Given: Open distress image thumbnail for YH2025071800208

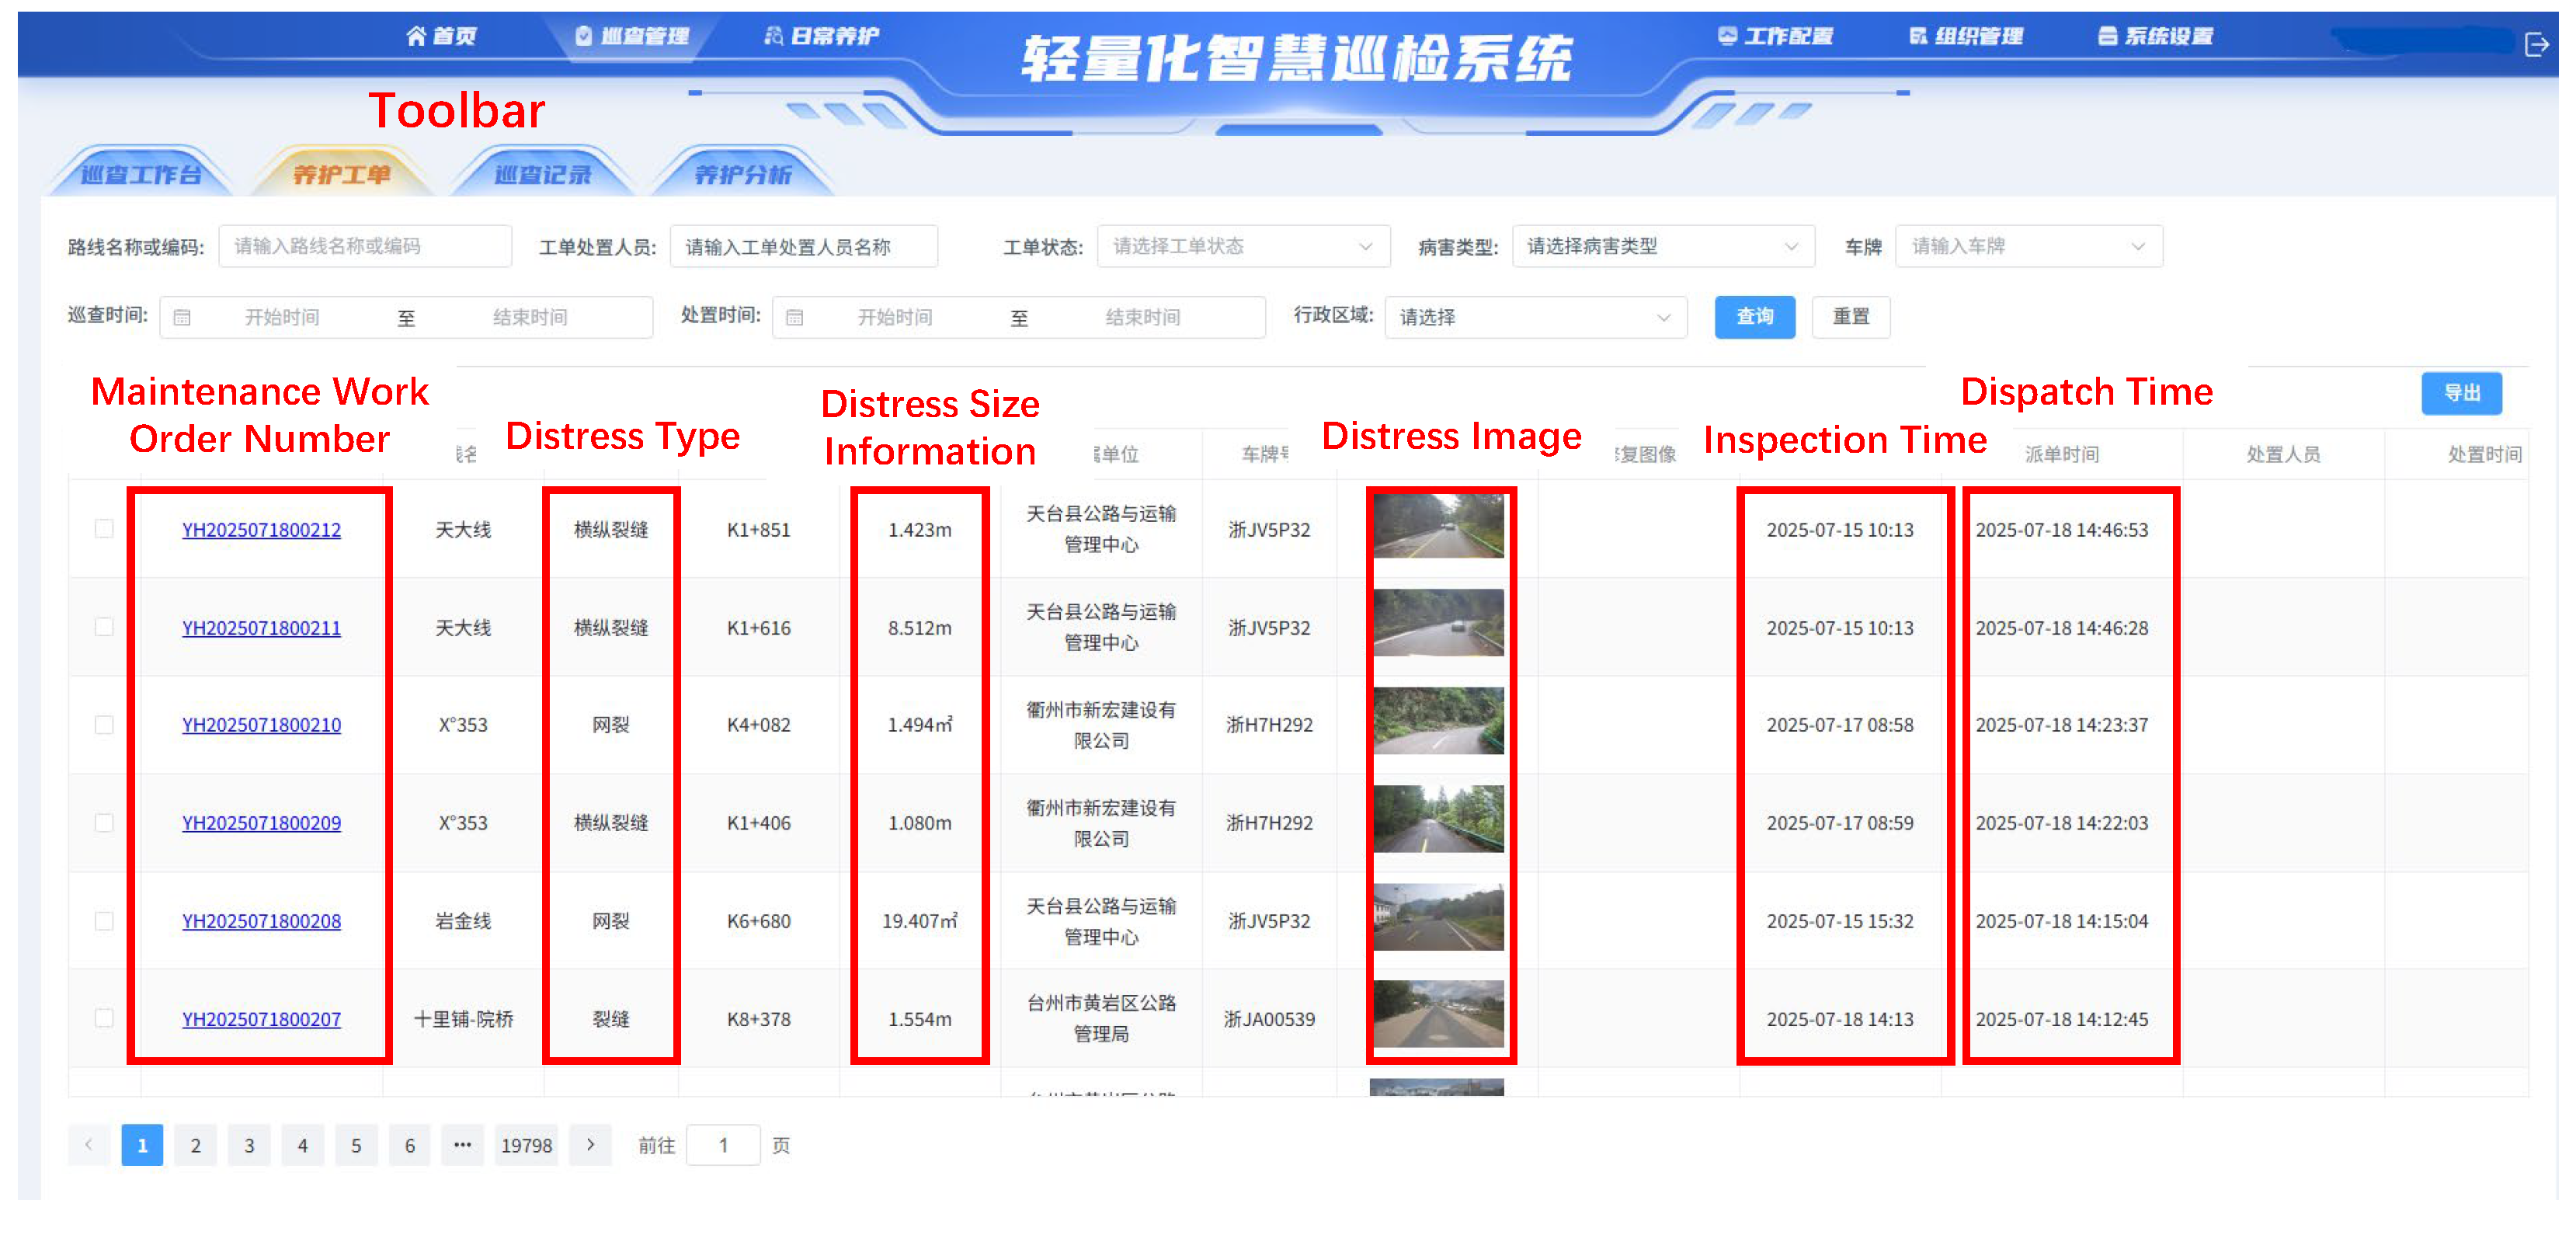Looking at the screenshot, I should click(1438, 918).
